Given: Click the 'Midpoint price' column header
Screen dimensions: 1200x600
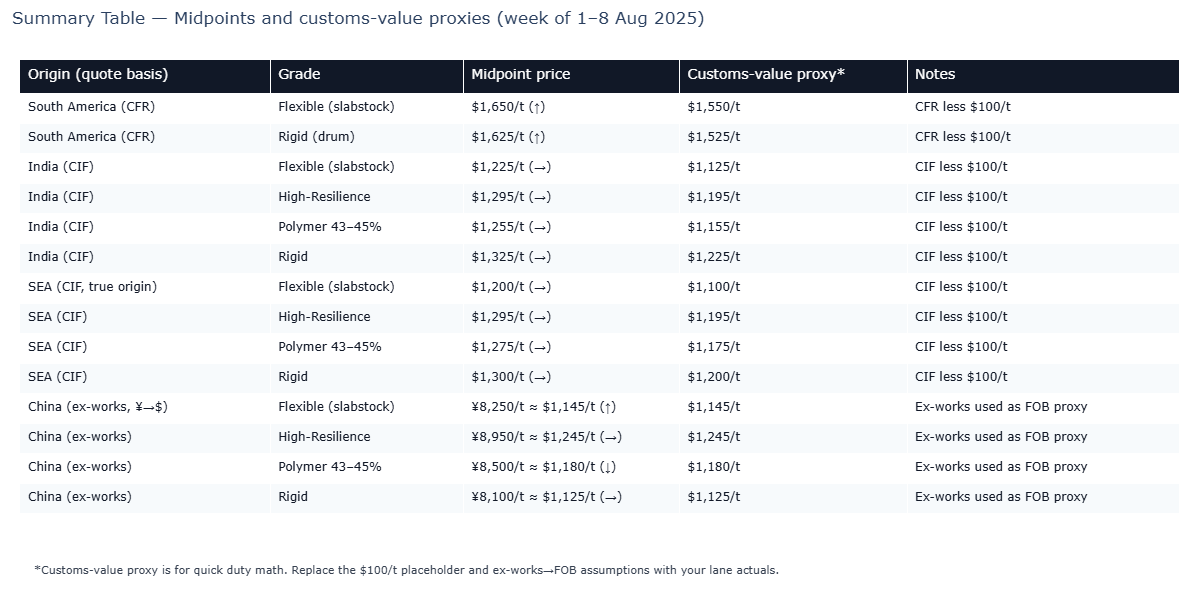Looking at the screenshot, I should tap(520, 74).
